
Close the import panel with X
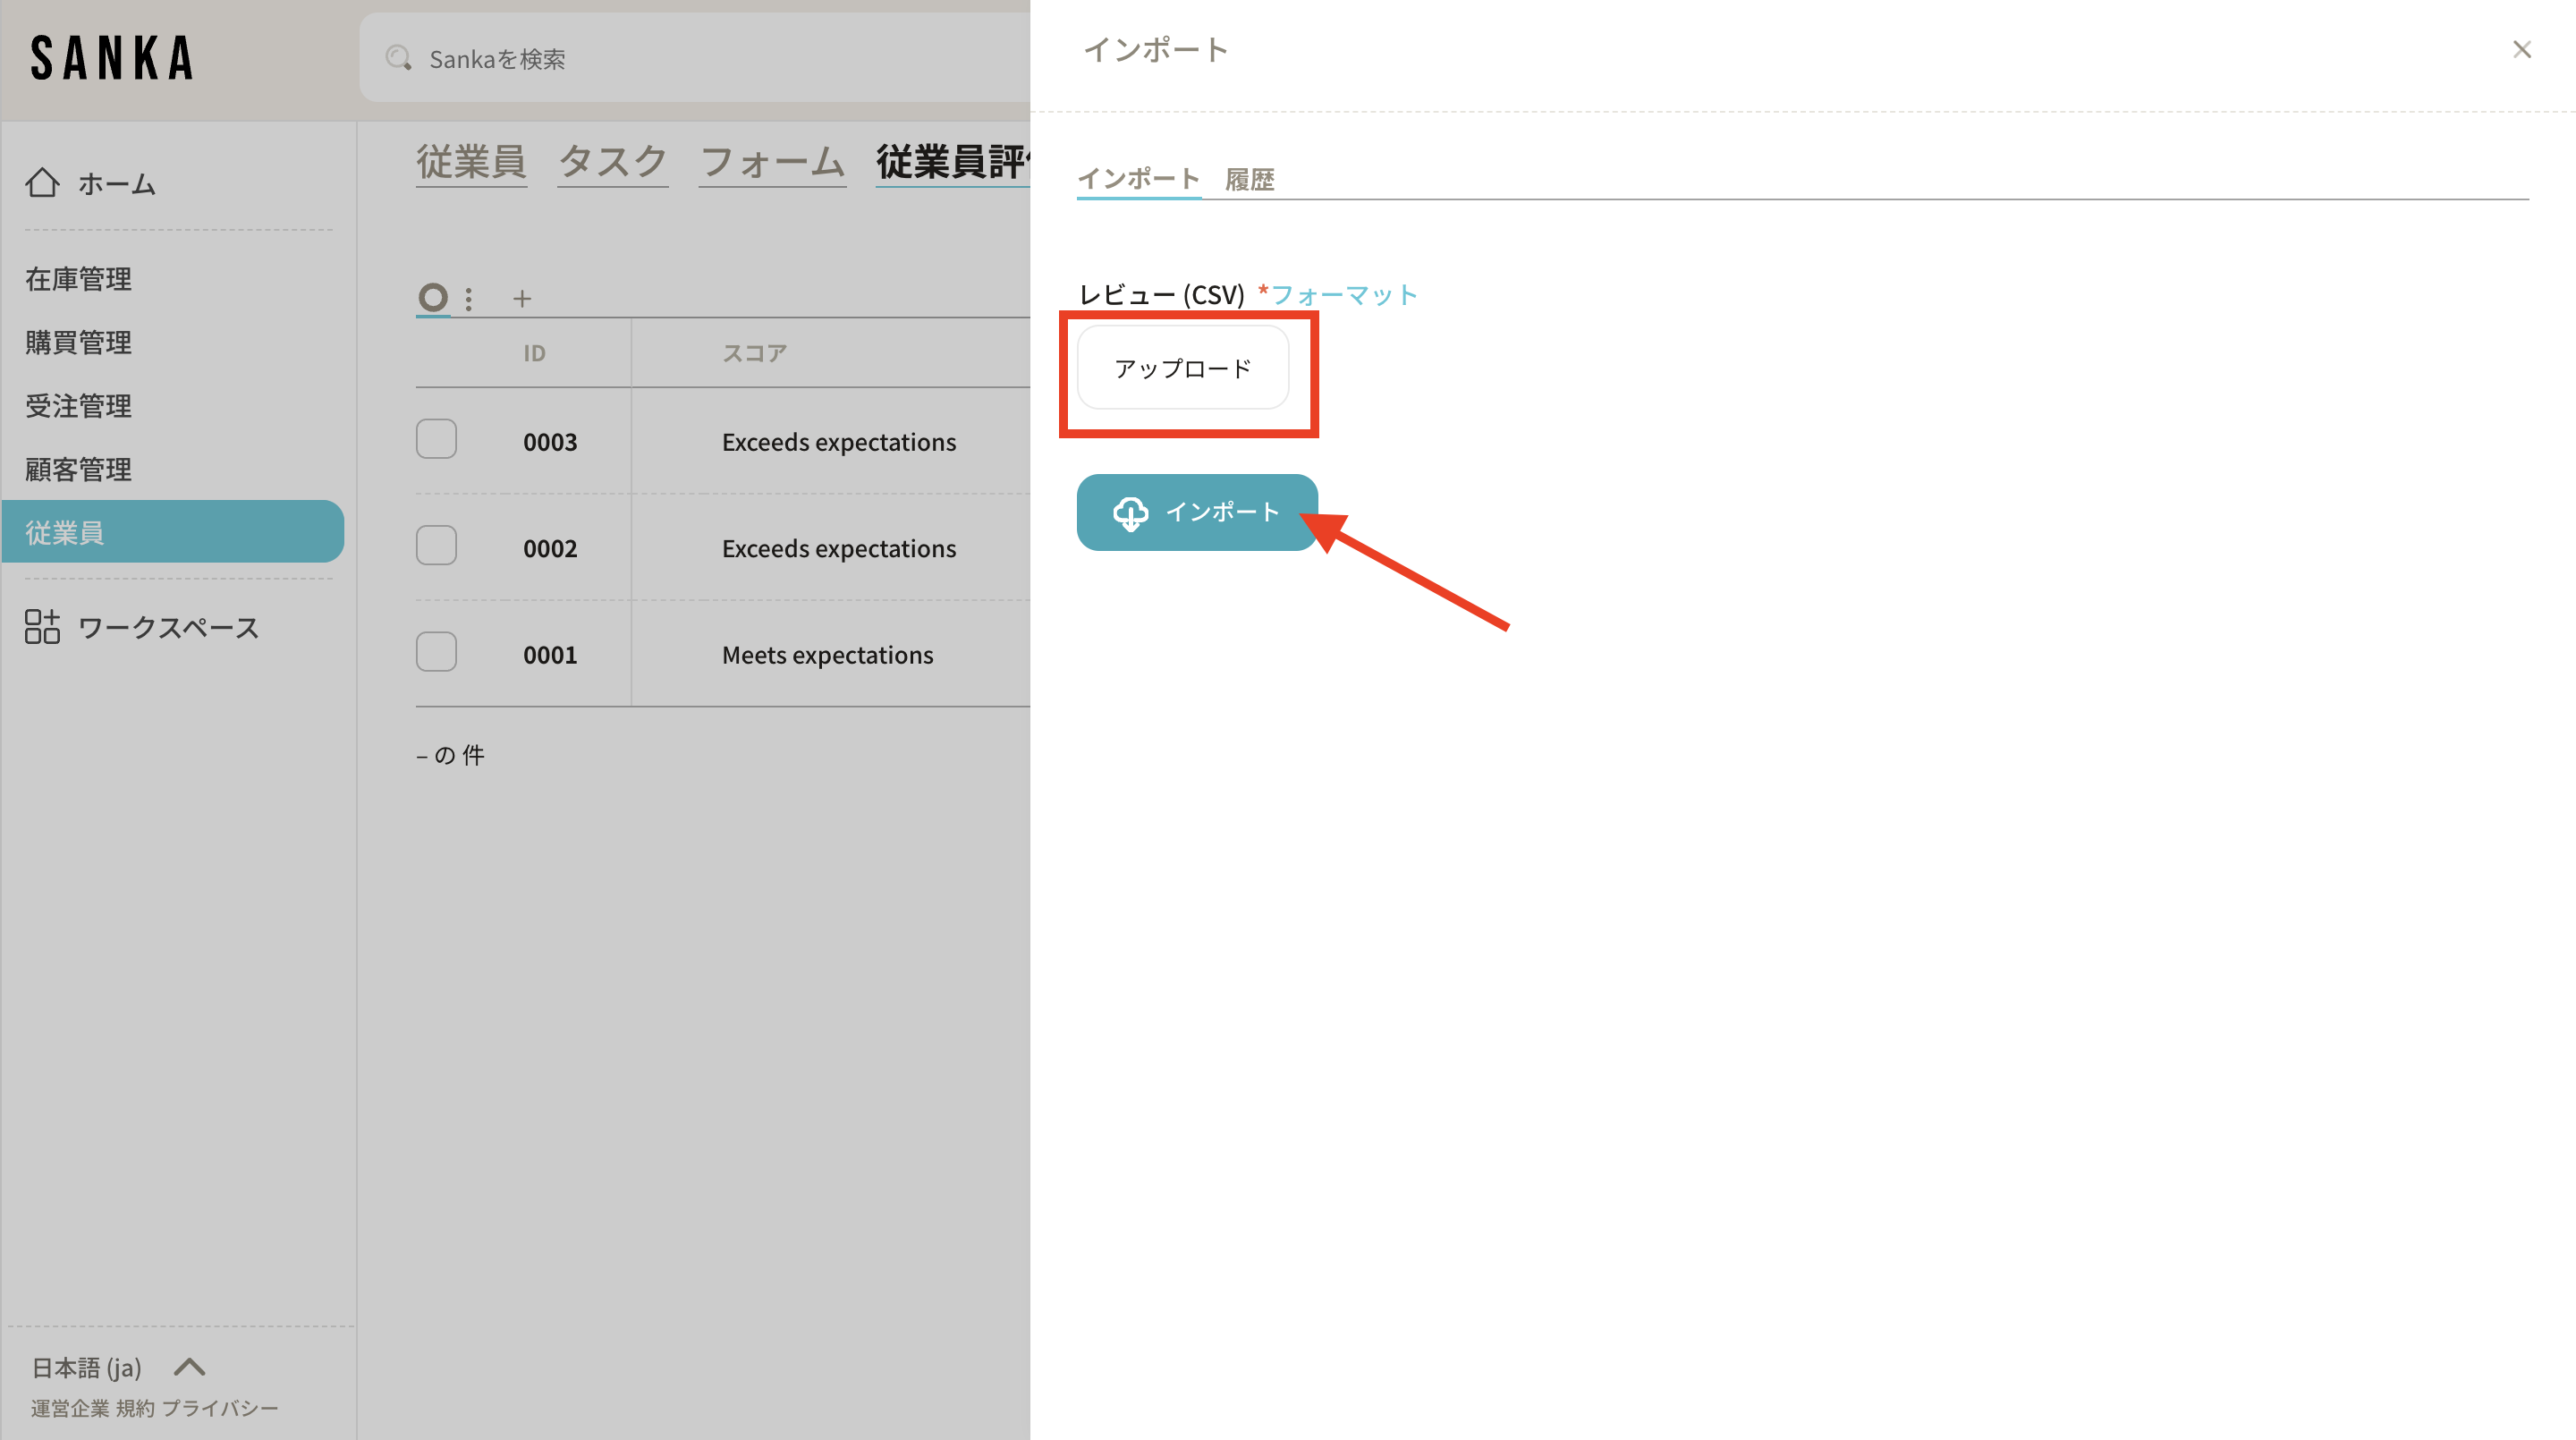[2521, 50]
